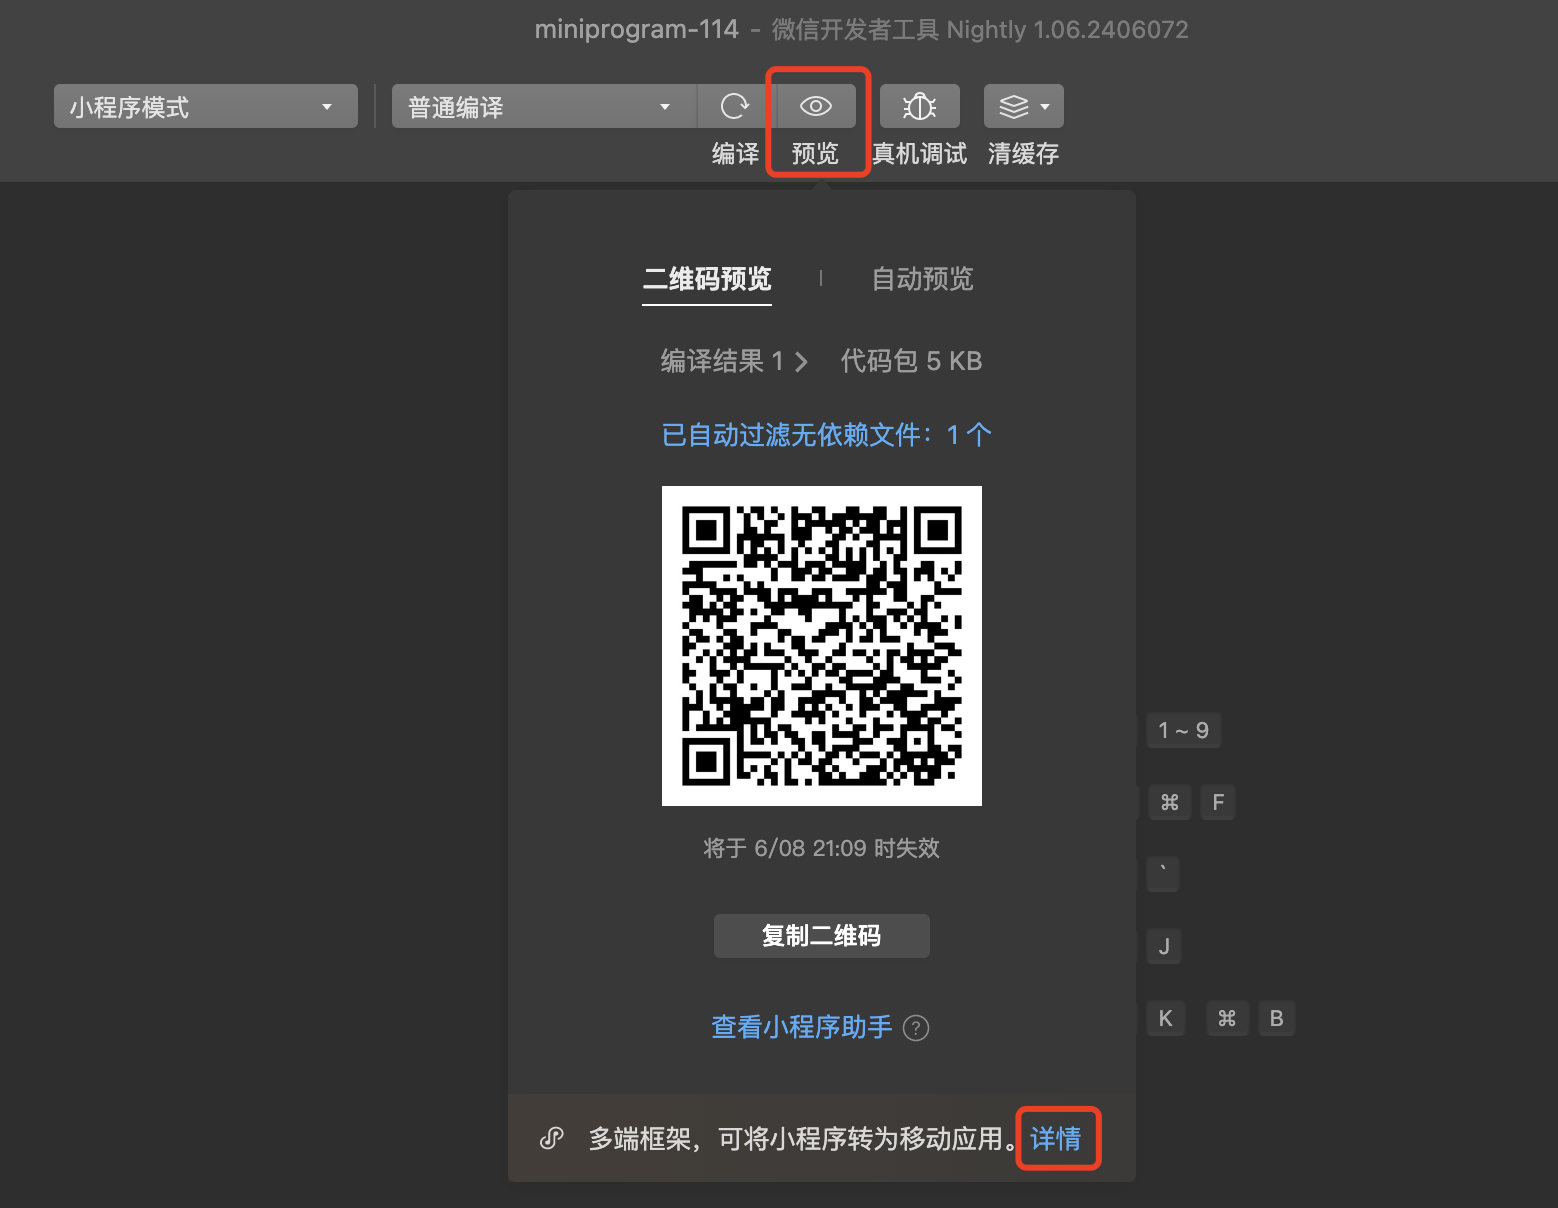This screenshot has height=1208, width=1558.
Task: Click the eye-shaped preview icon
Action: coord(816,106)
